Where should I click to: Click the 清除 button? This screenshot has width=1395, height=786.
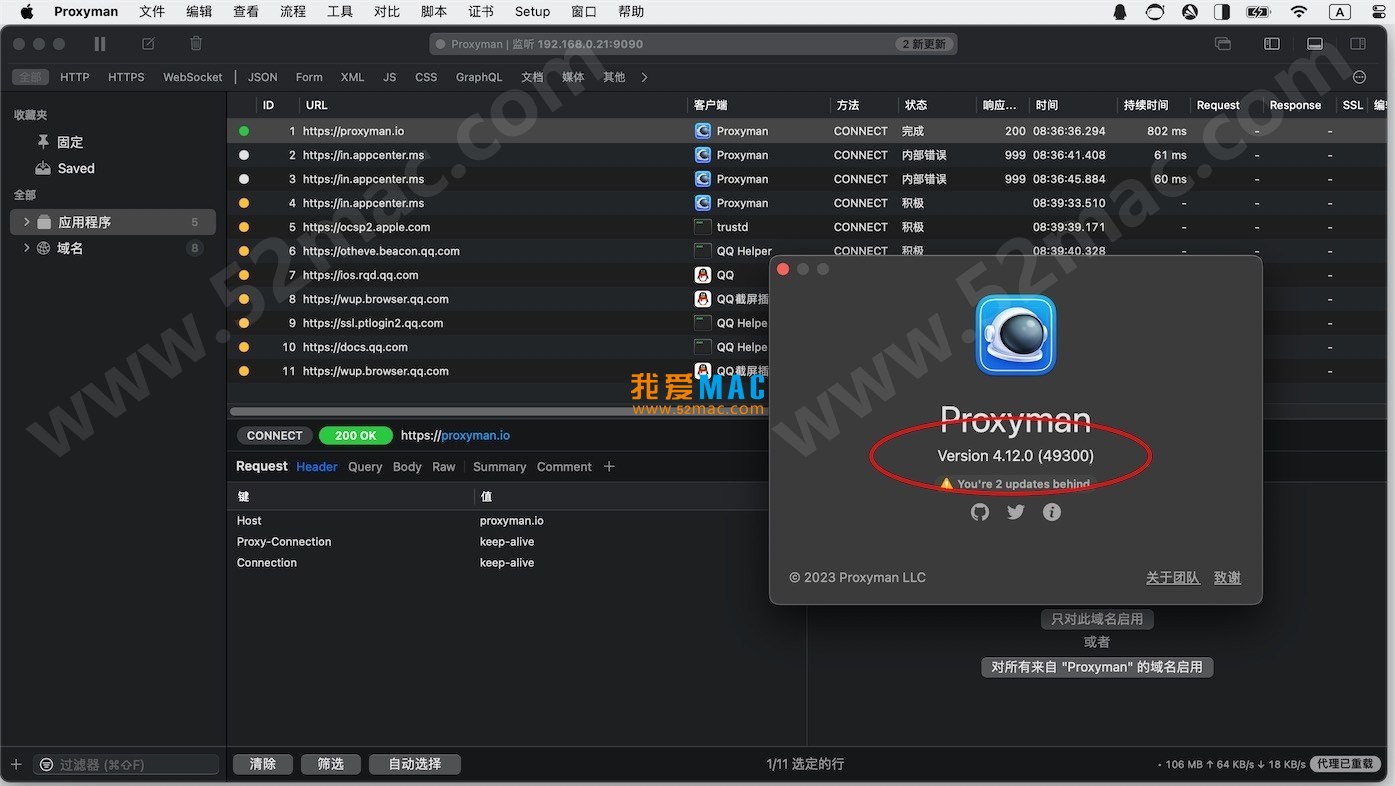(263, 764)
